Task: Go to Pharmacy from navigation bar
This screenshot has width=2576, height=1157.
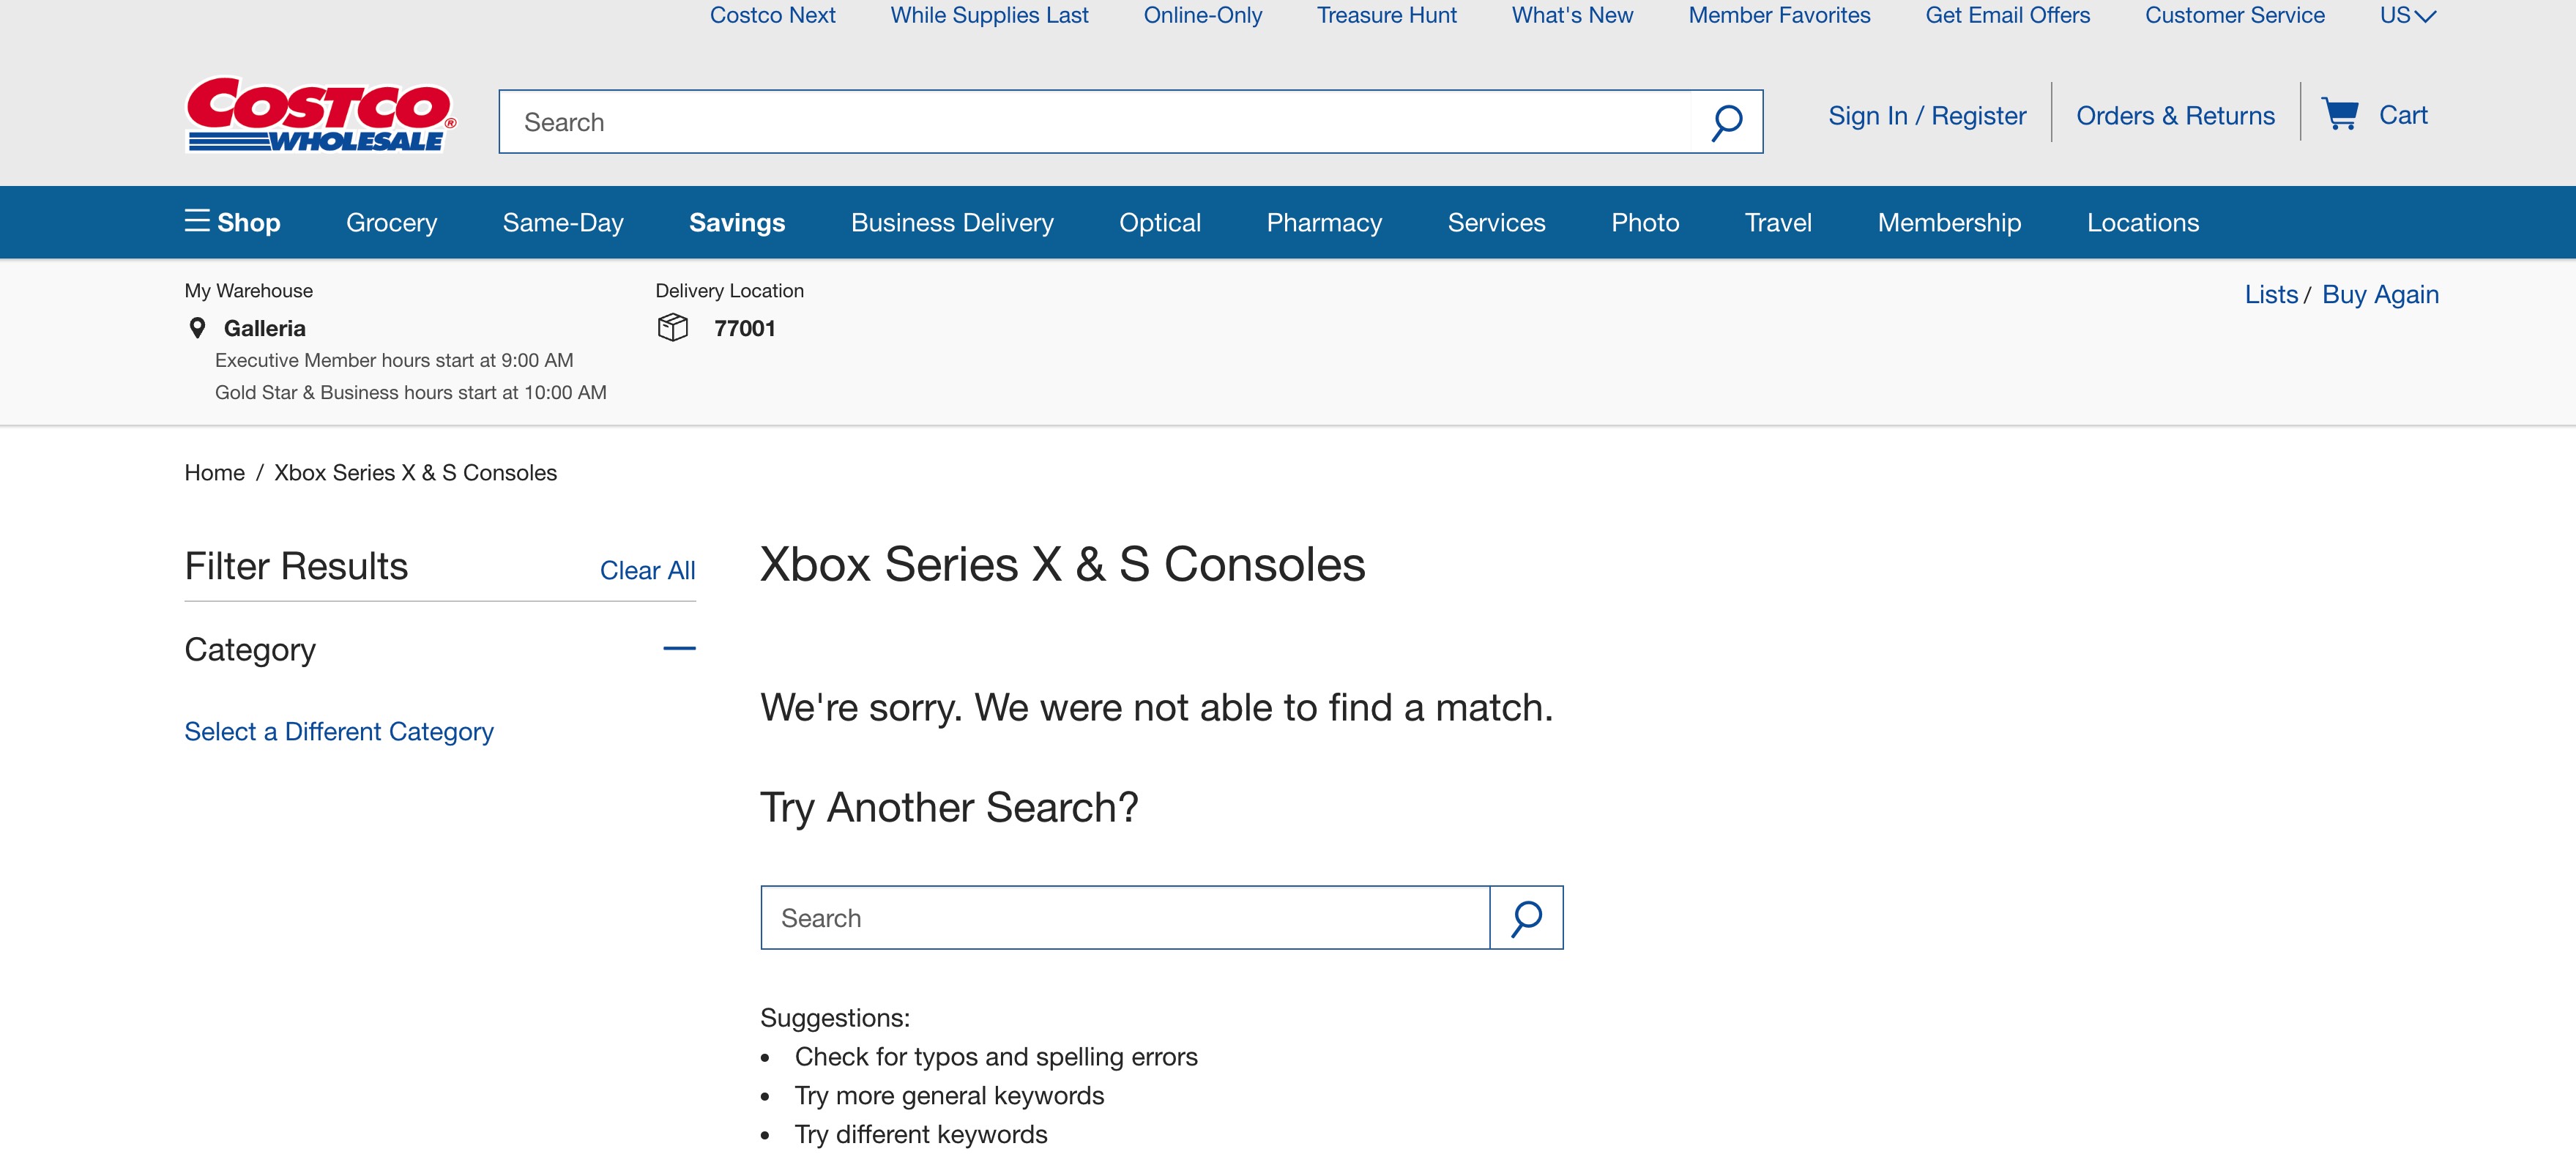Action: click(x=1324, y=222)
